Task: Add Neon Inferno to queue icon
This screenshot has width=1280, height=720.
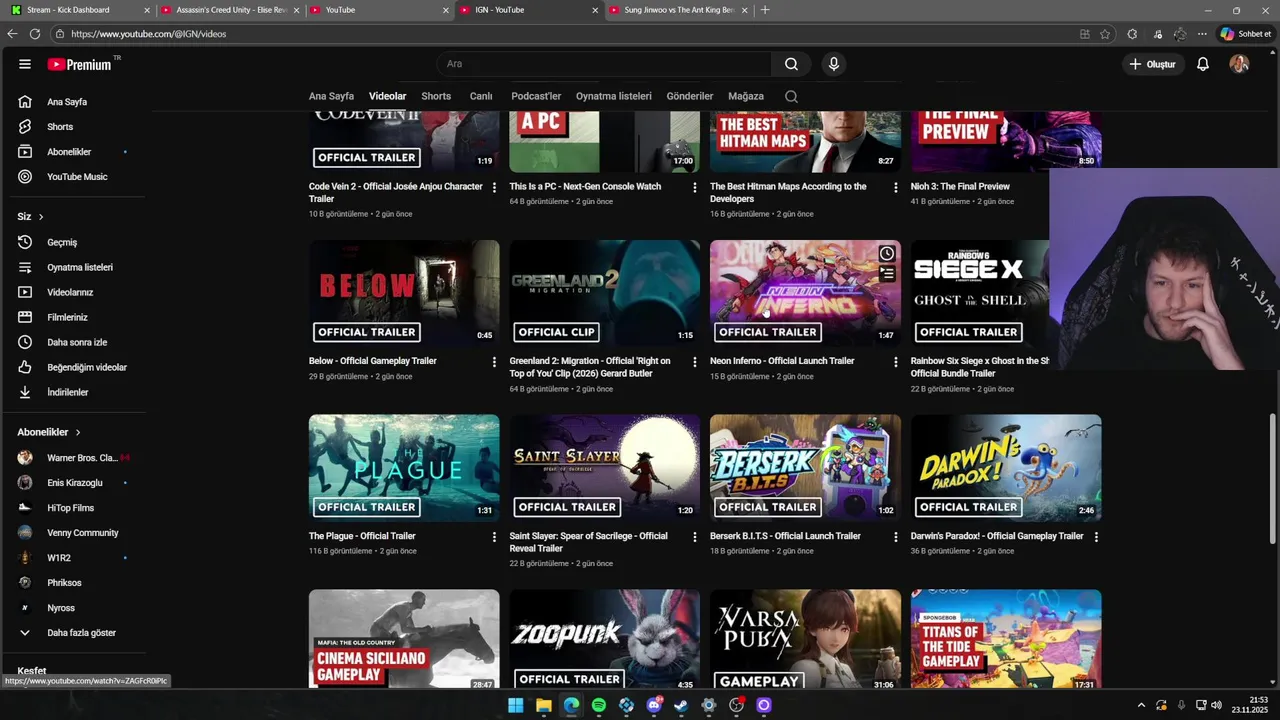Action: 887,273
